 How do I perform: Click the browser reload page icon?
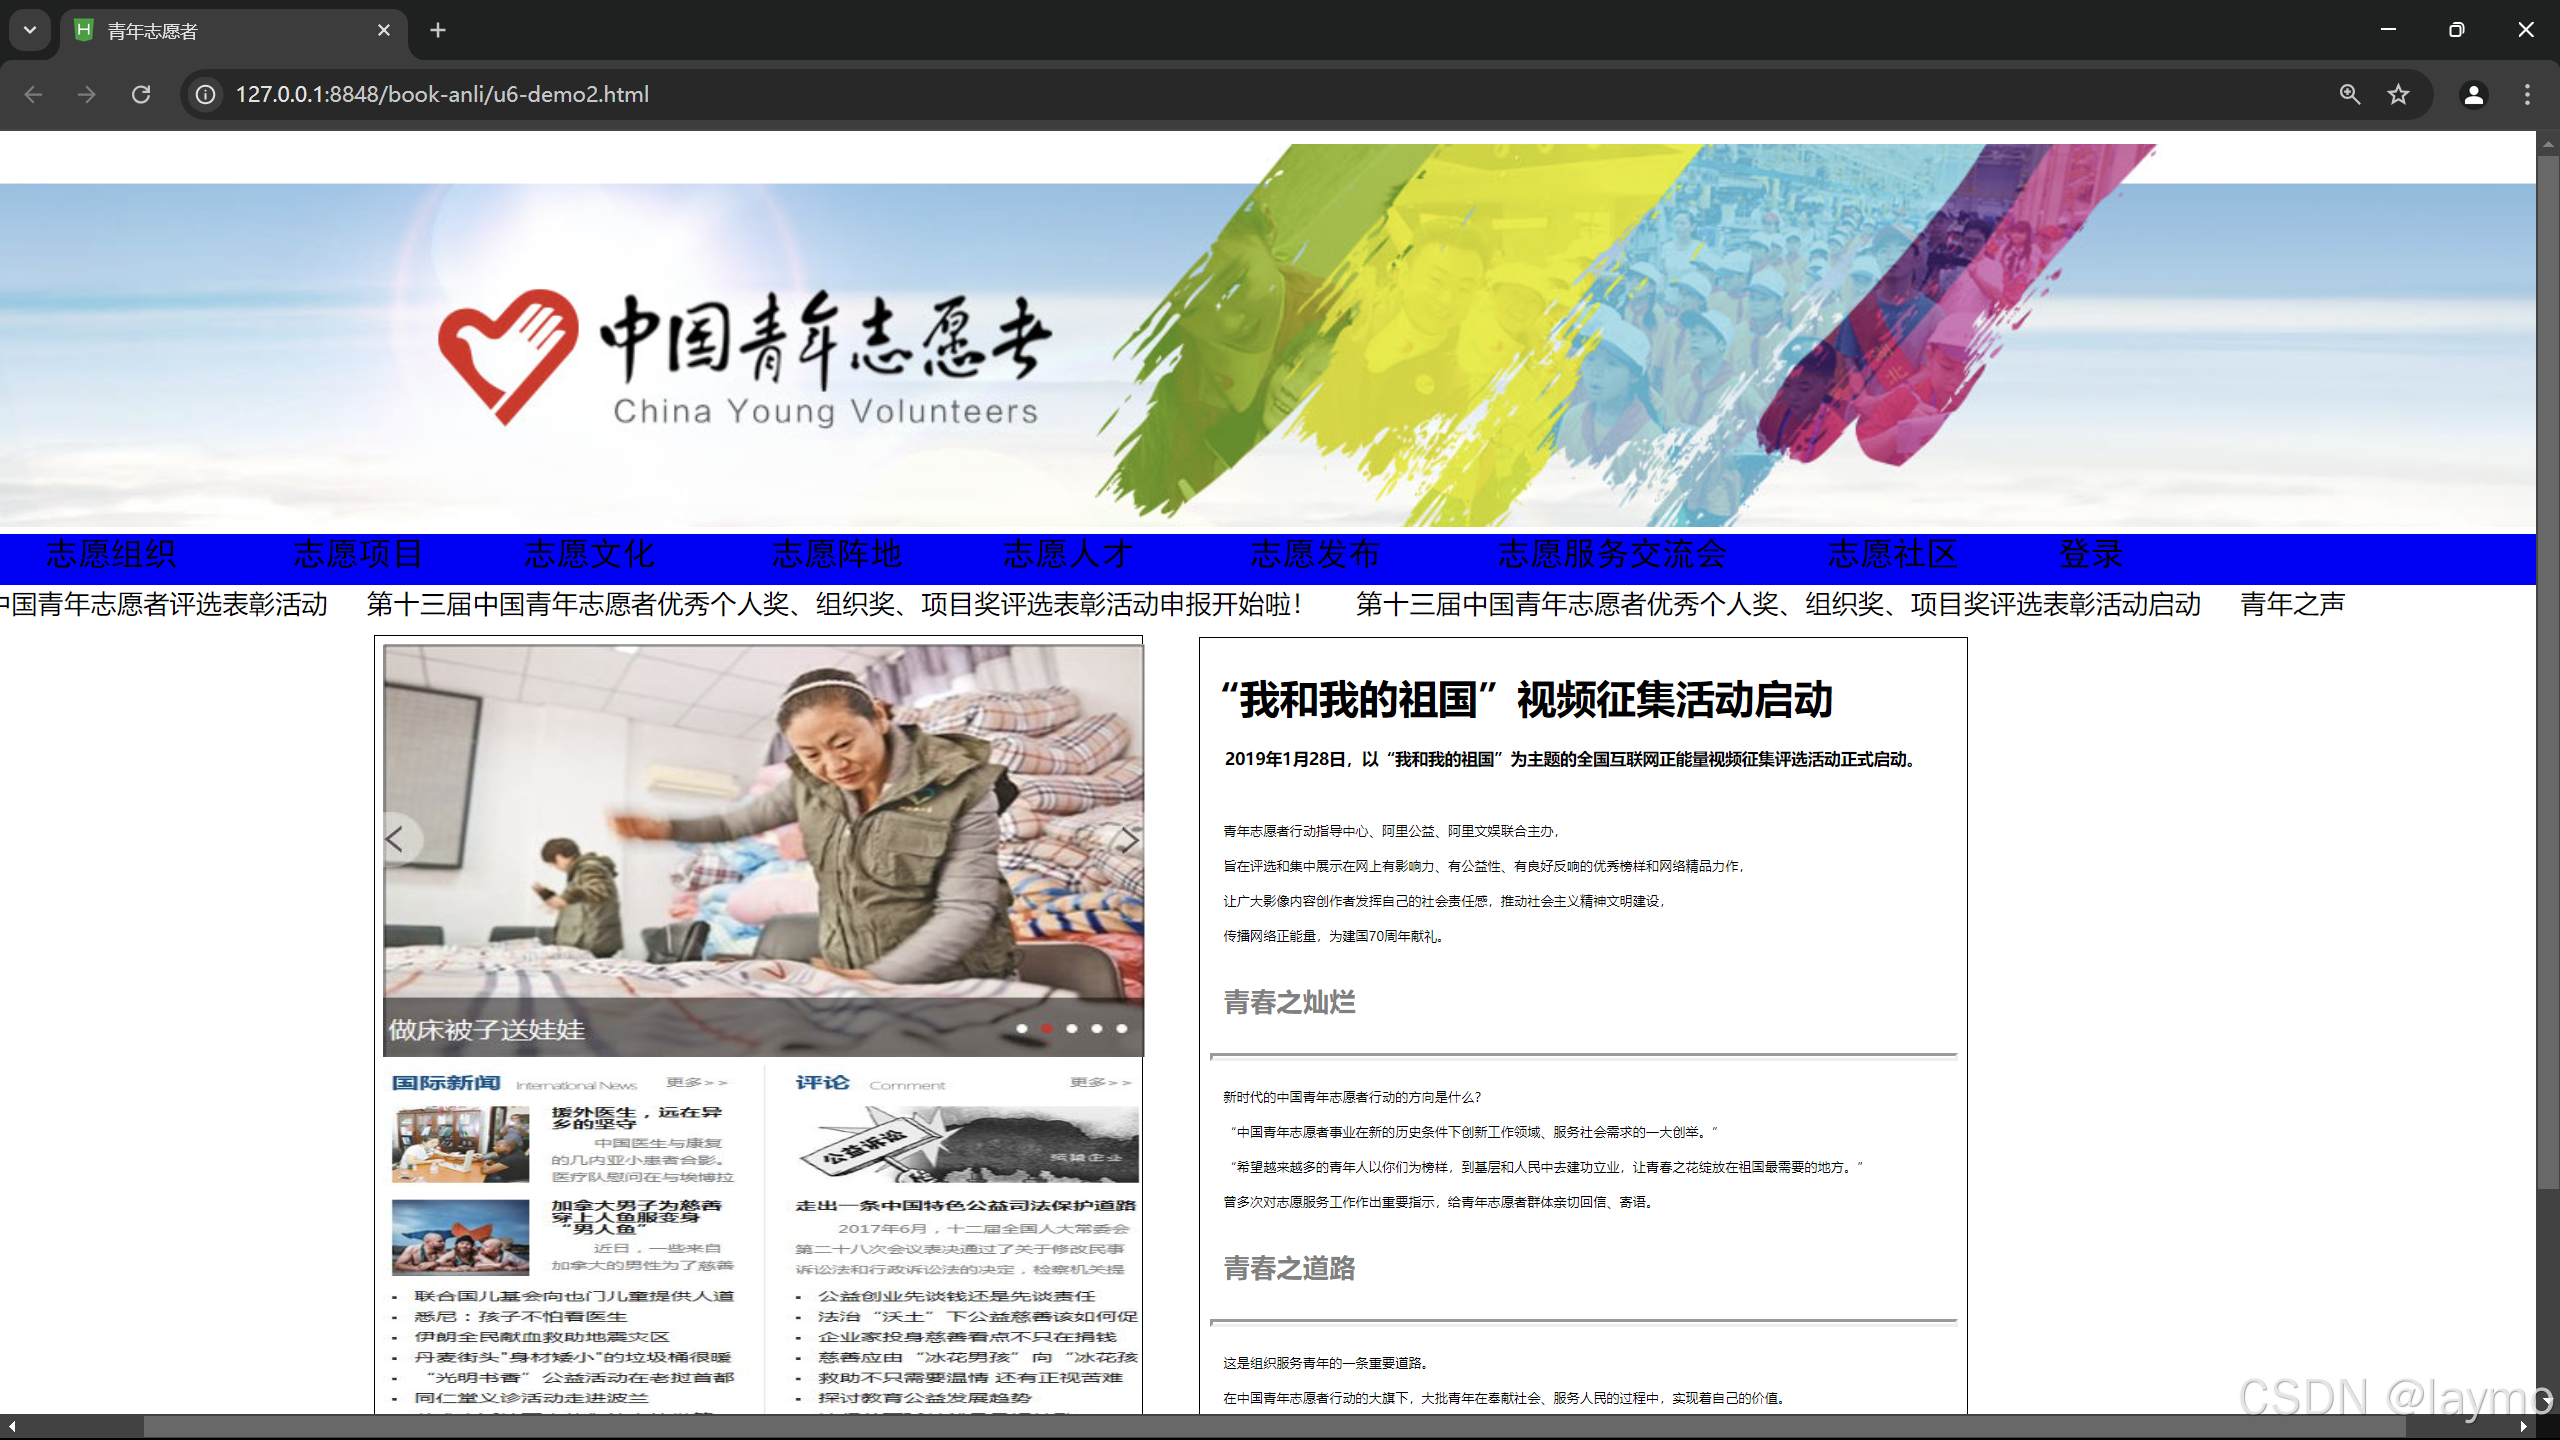point(141,94)
